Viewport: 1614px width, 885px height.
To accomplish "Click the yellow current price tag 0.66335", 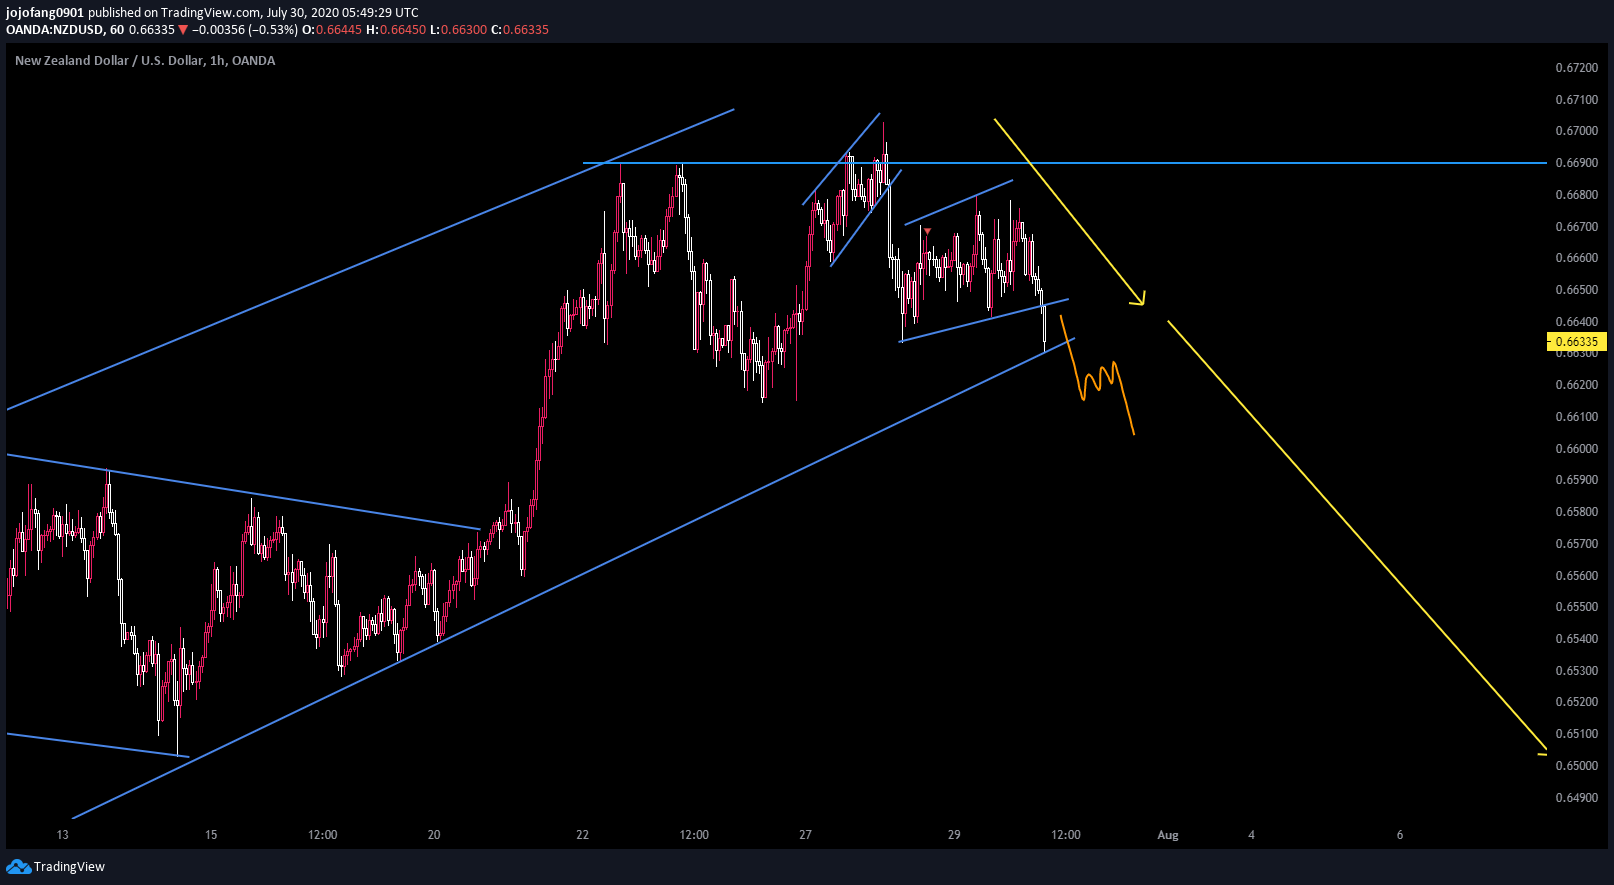I will click(x=1577, y=342).
